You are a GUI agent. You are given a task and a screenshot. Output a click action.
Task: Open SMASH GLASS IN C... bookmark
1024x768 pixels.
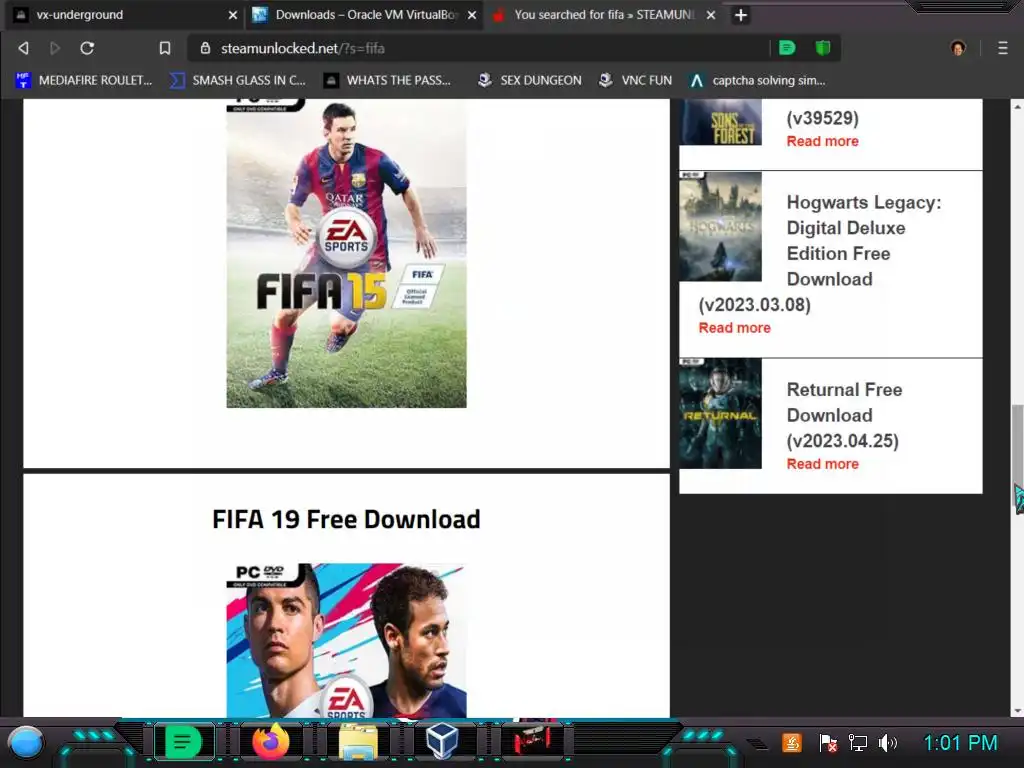tap(238, 80)
